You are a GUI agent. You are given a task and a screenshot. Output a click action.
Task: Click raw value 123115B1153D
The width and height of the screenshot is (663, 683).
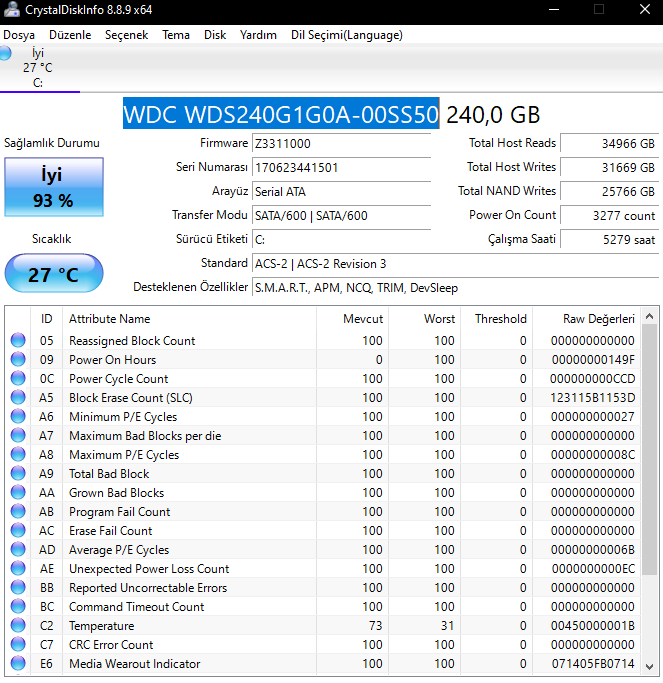(592, 398)
